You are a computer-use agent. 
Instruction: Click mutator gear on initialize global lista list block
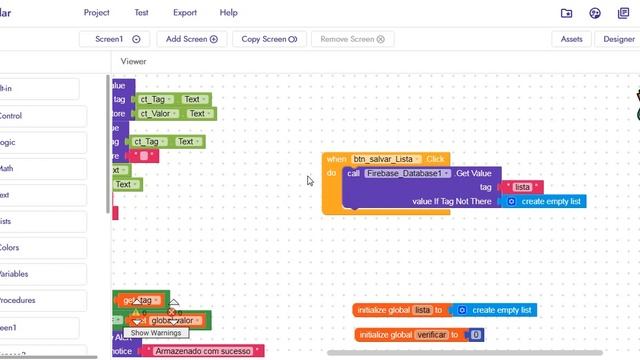[462, 310]
